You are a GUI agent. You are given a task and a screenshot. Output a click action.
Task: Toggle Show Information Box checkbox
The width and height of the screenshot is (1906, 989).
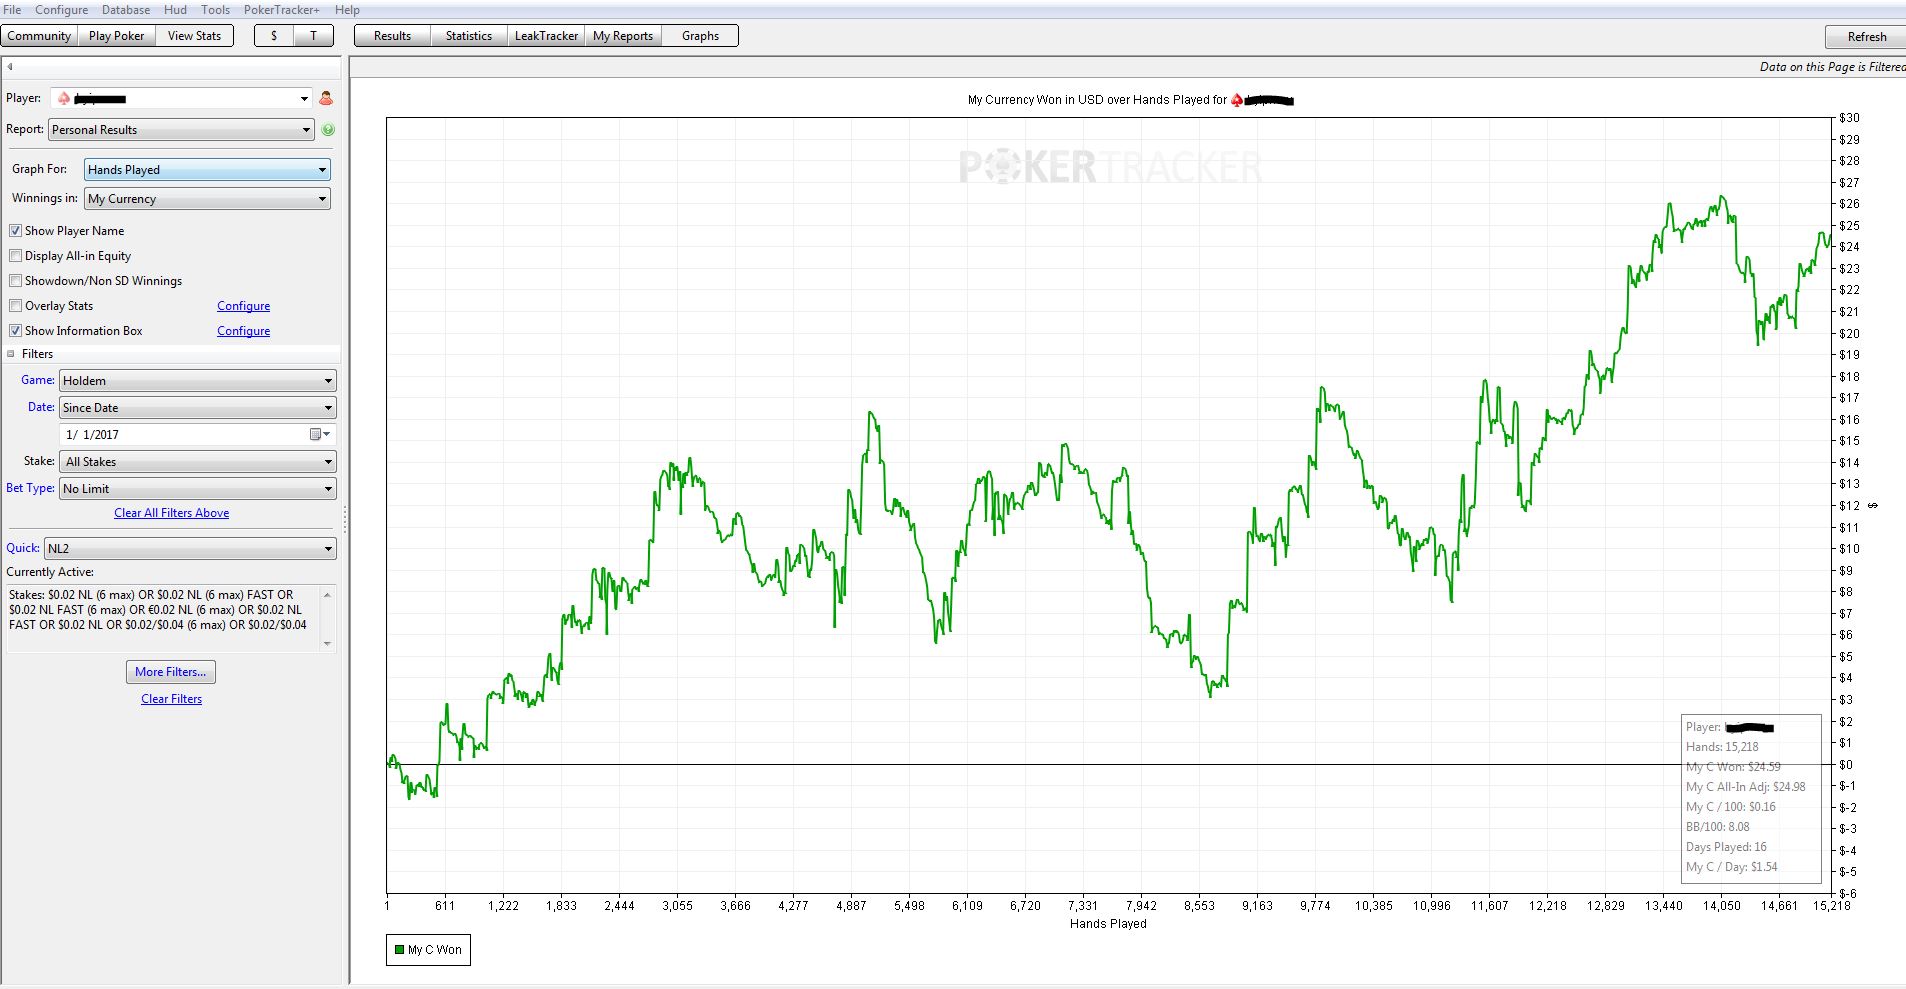click(x=15, y=330)
